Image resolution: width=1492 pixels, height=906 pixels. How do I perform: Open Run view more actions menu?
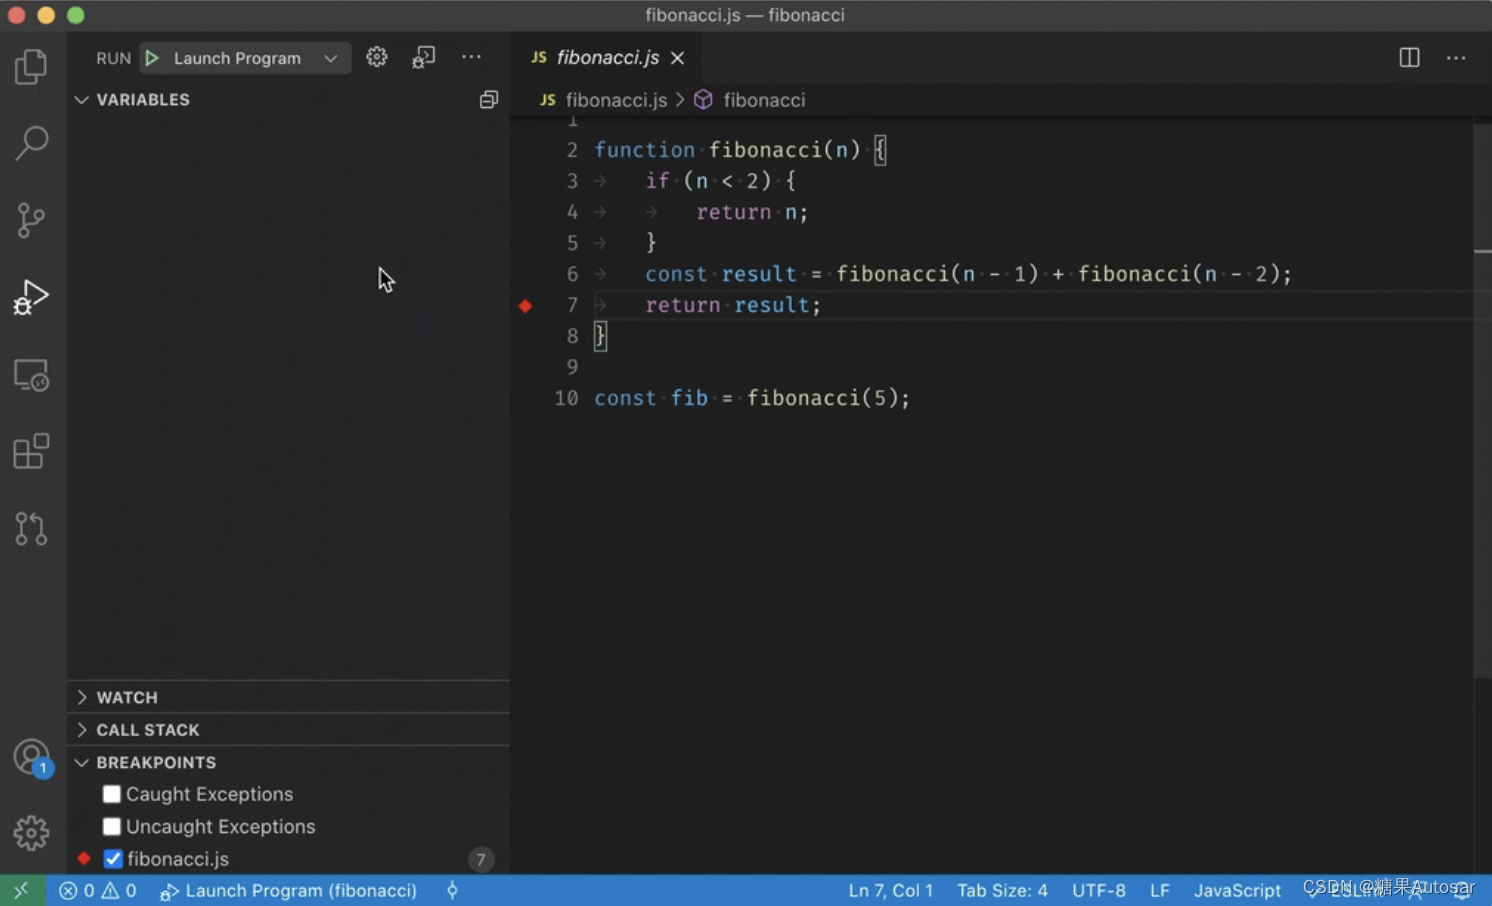click(x=471, y=57)
